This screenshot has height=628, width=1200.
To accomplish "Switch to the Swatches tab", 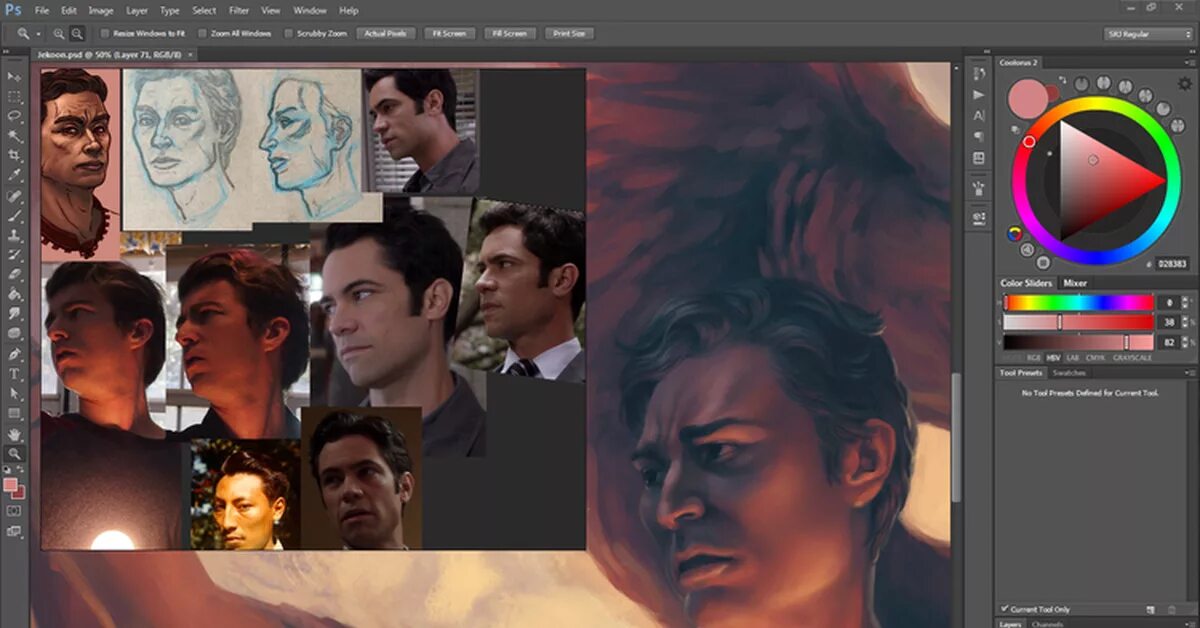I will (1070, 373).
